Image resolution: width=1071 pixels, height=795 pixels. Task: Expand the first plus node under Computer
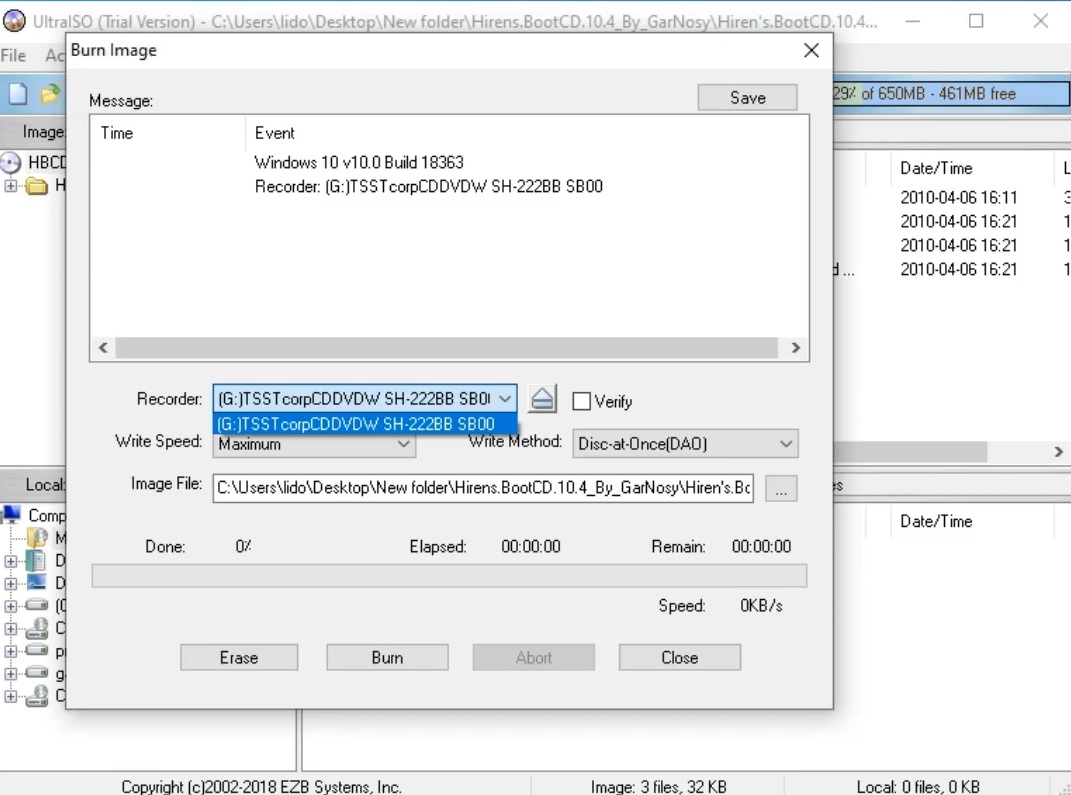[x=10, y=561]
